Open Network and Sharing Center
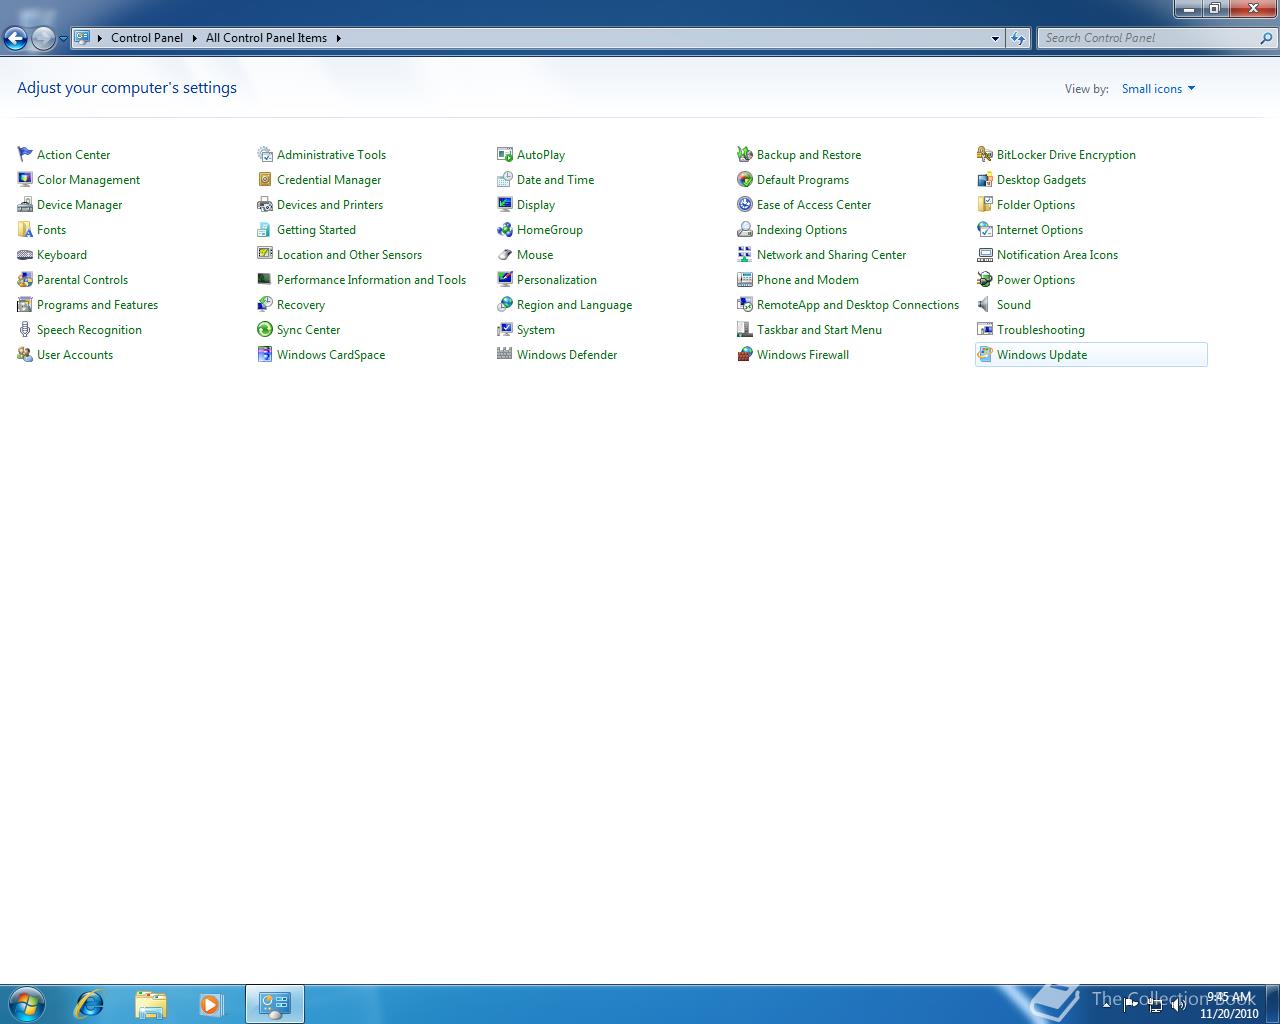The image size is (1280, 1024). (831, 255)
